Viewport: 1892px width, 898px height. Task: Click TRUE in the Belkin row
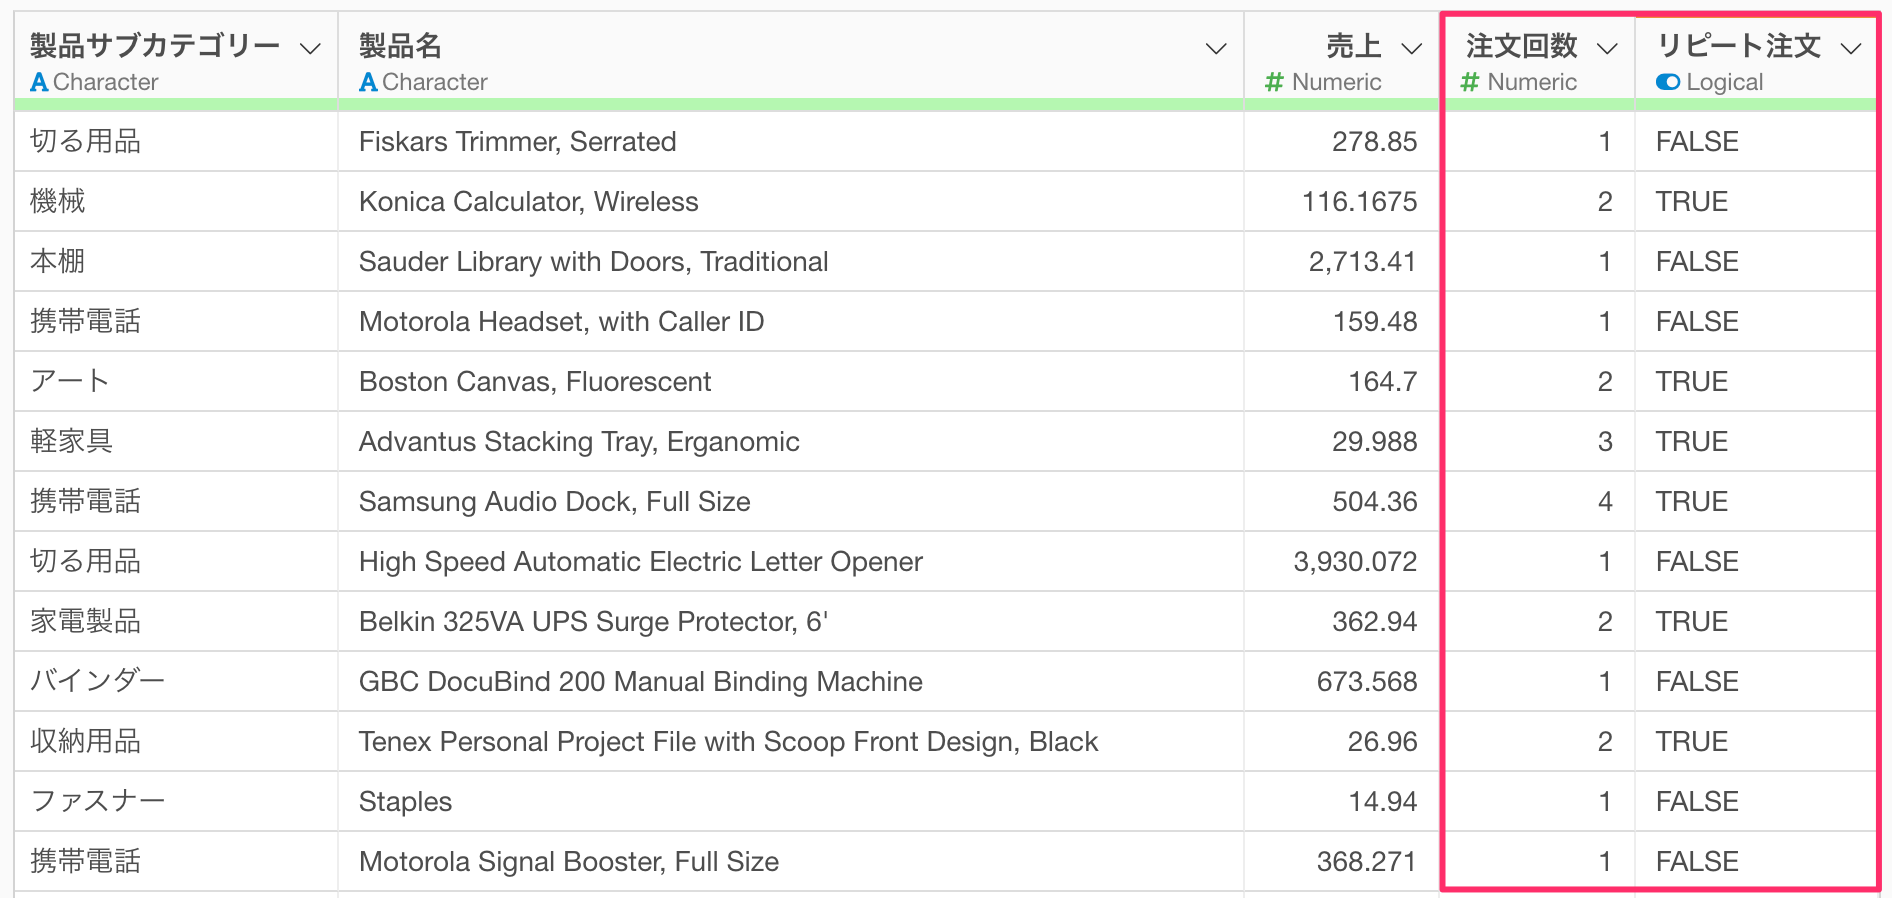[1692, 622]
